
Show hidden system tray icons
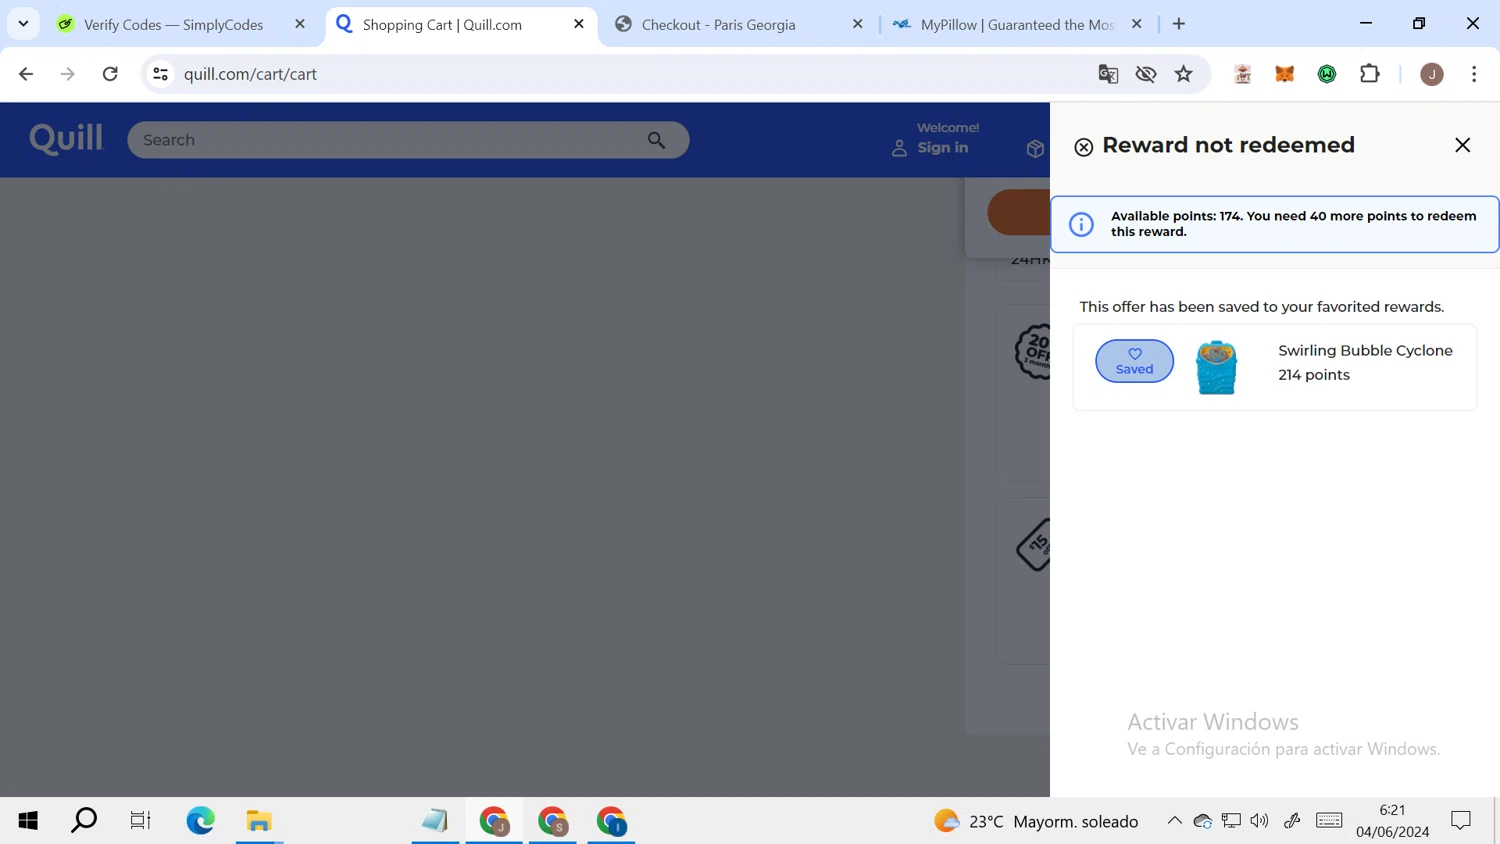[1174, 821]
